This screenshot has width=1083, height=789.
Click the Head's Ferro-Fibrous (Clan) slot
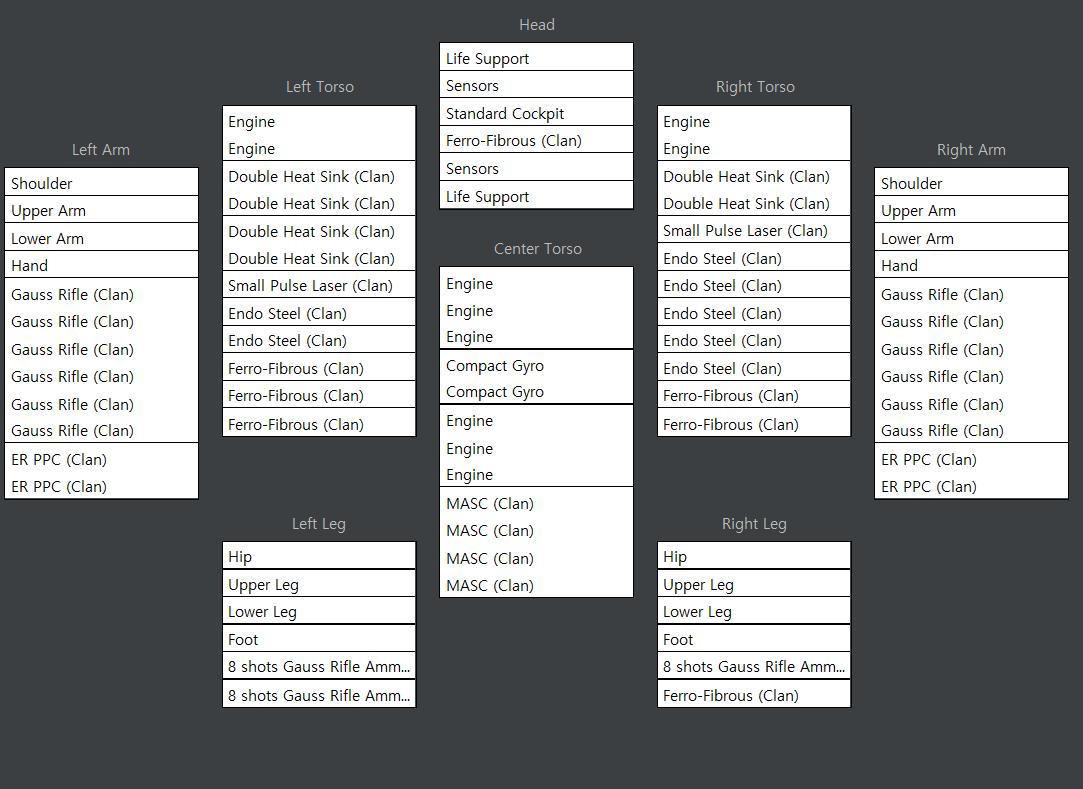coord(536,141)
